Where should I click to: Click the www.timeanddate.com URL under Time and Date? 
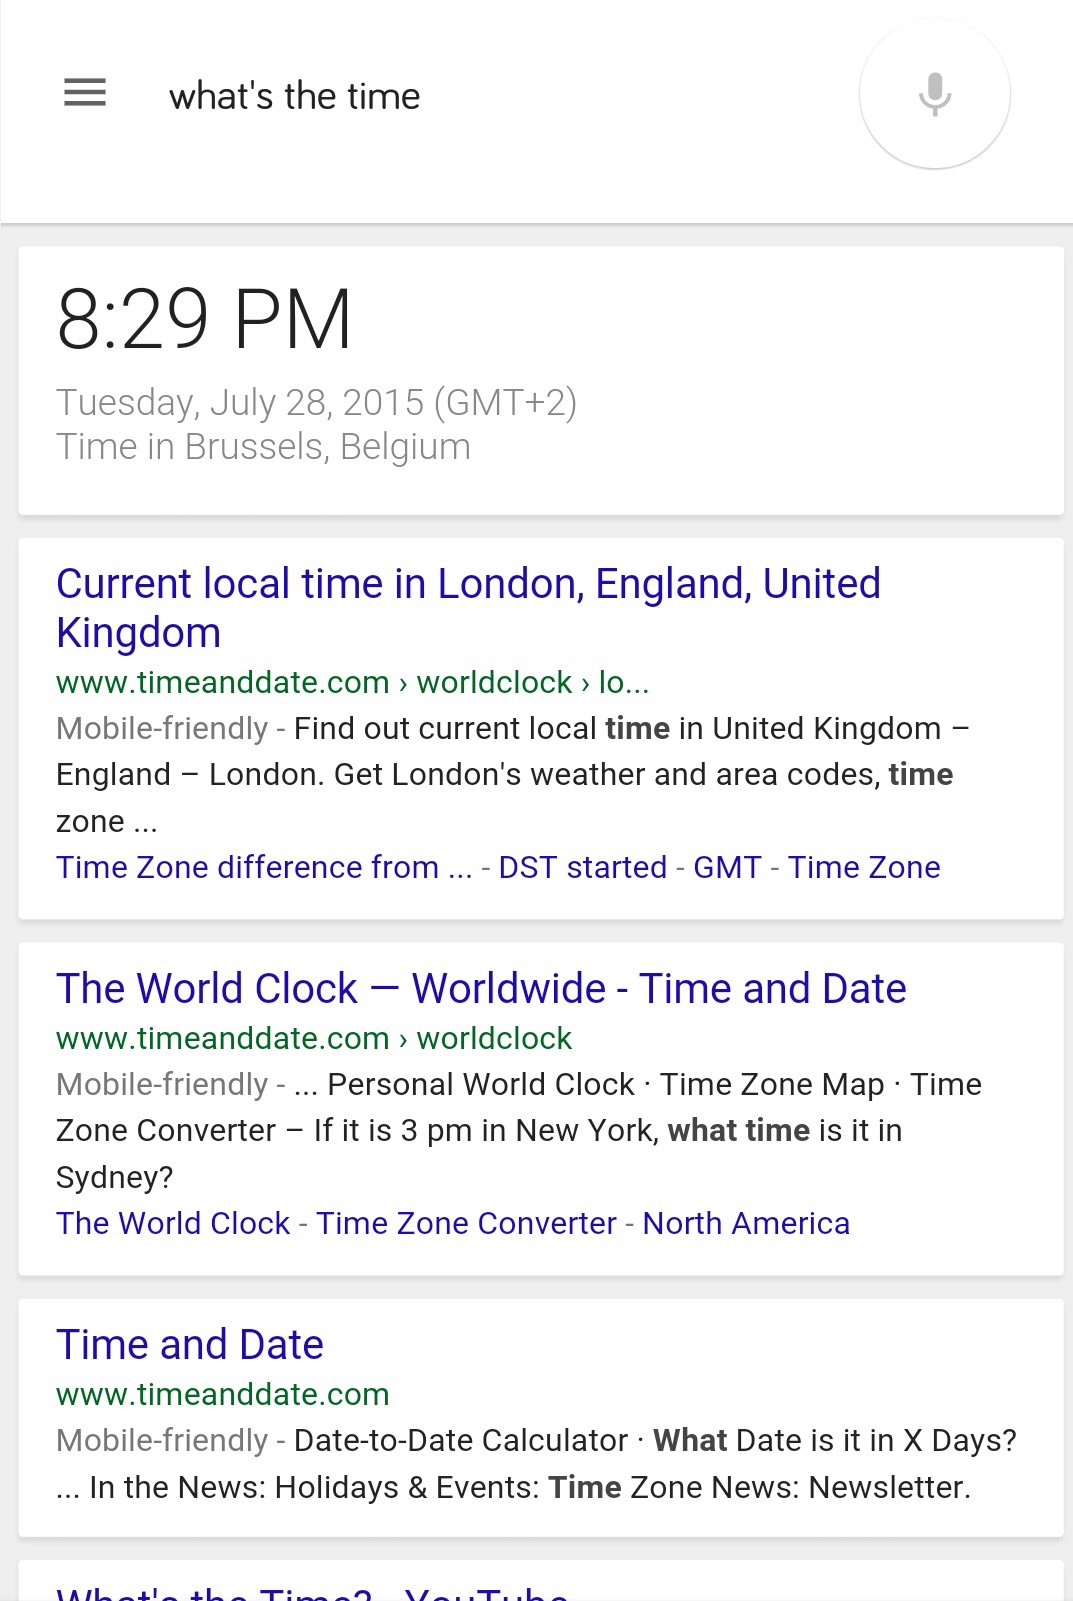(223, 1394)
